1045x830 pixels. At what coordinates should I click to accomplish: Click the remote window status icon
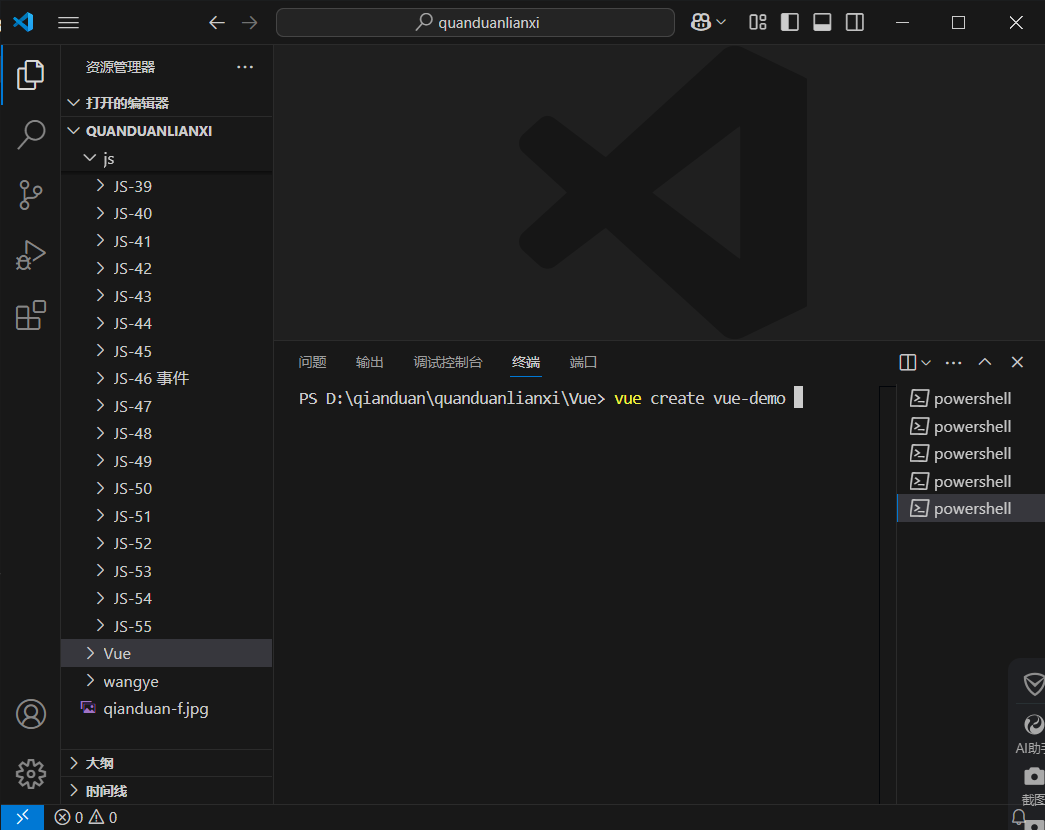(22, 817)
